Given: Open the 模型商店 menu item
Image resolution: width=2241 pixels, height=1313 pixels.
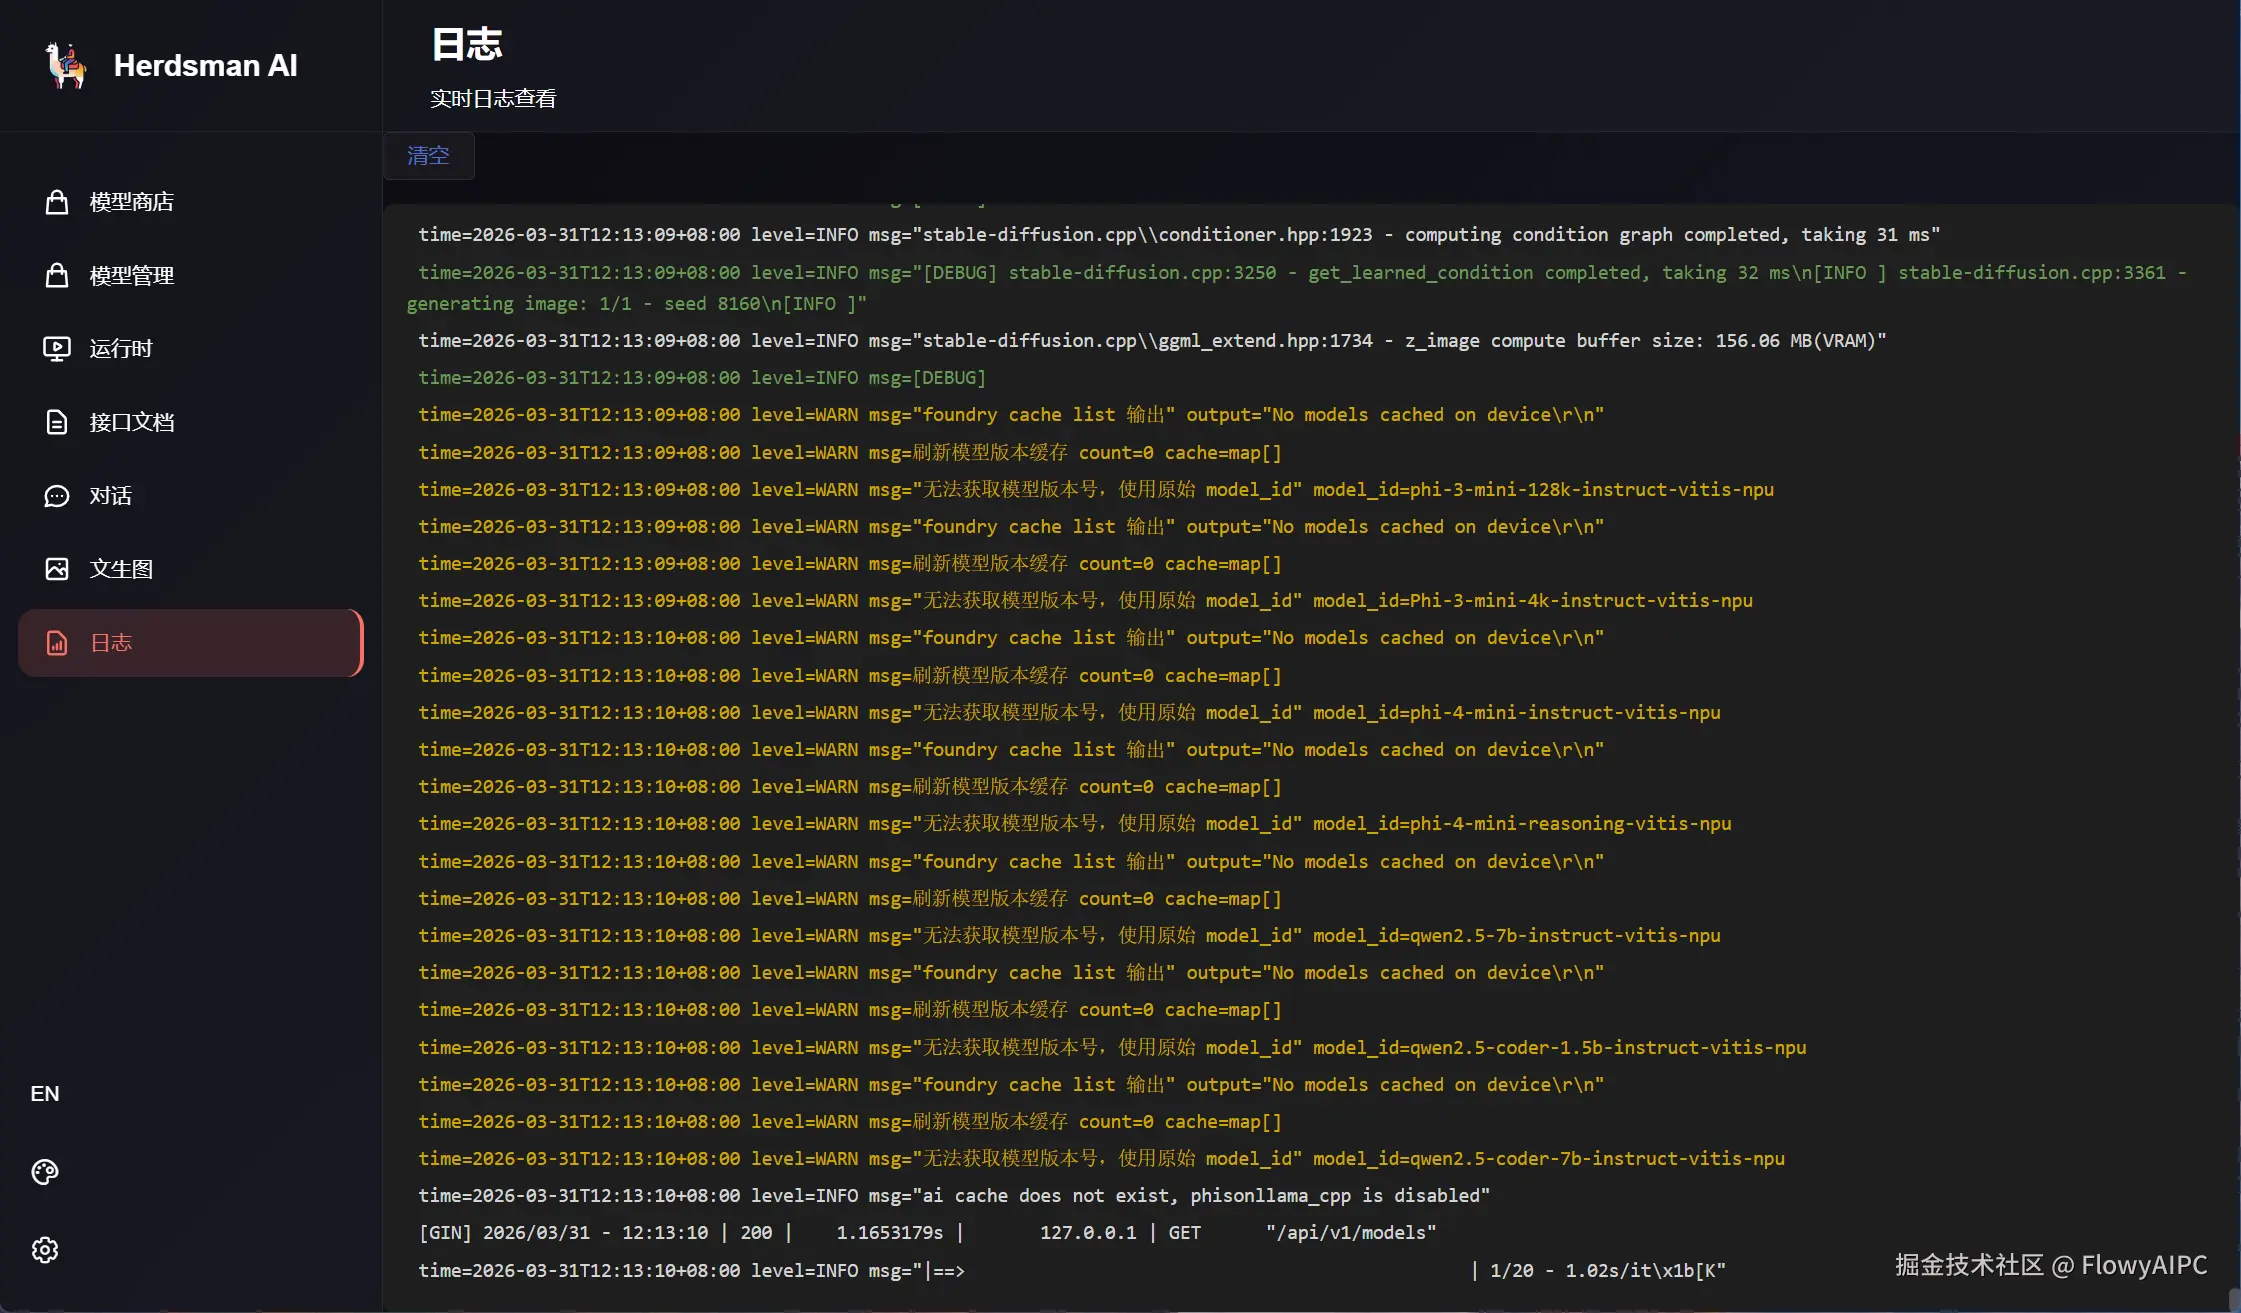Looking at the screenshot, I should pyautogui.click(x=132, y=202).
